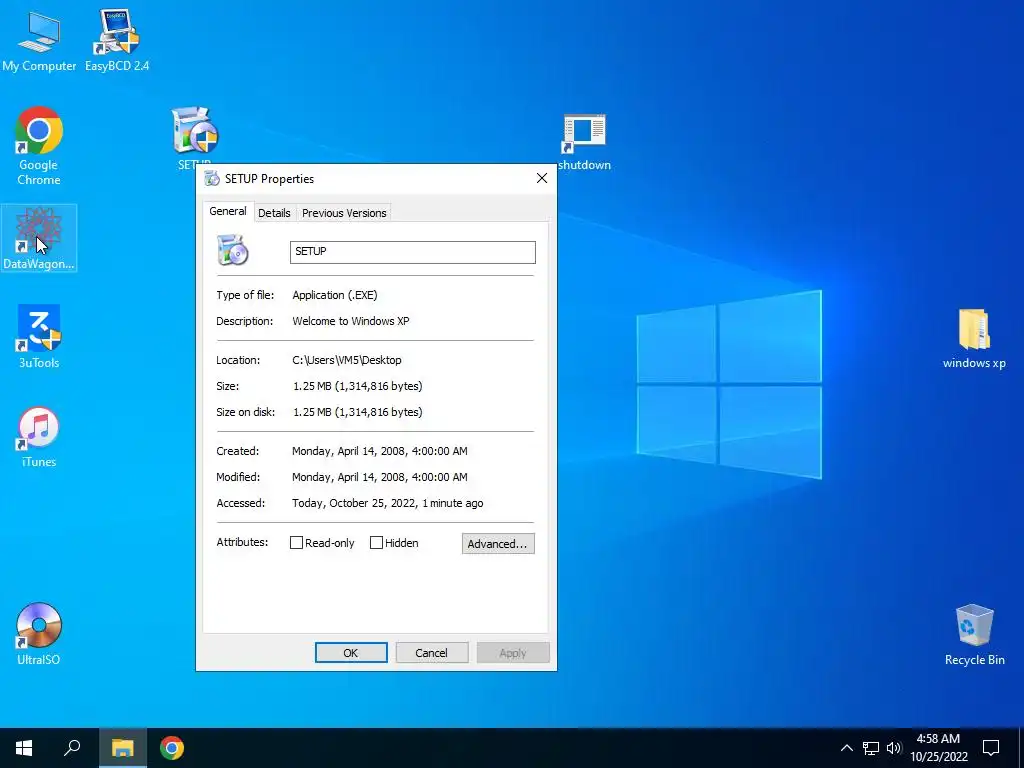Click the title bar icon of SETUP Properties

pyautogui.click(x=212, y=178)
